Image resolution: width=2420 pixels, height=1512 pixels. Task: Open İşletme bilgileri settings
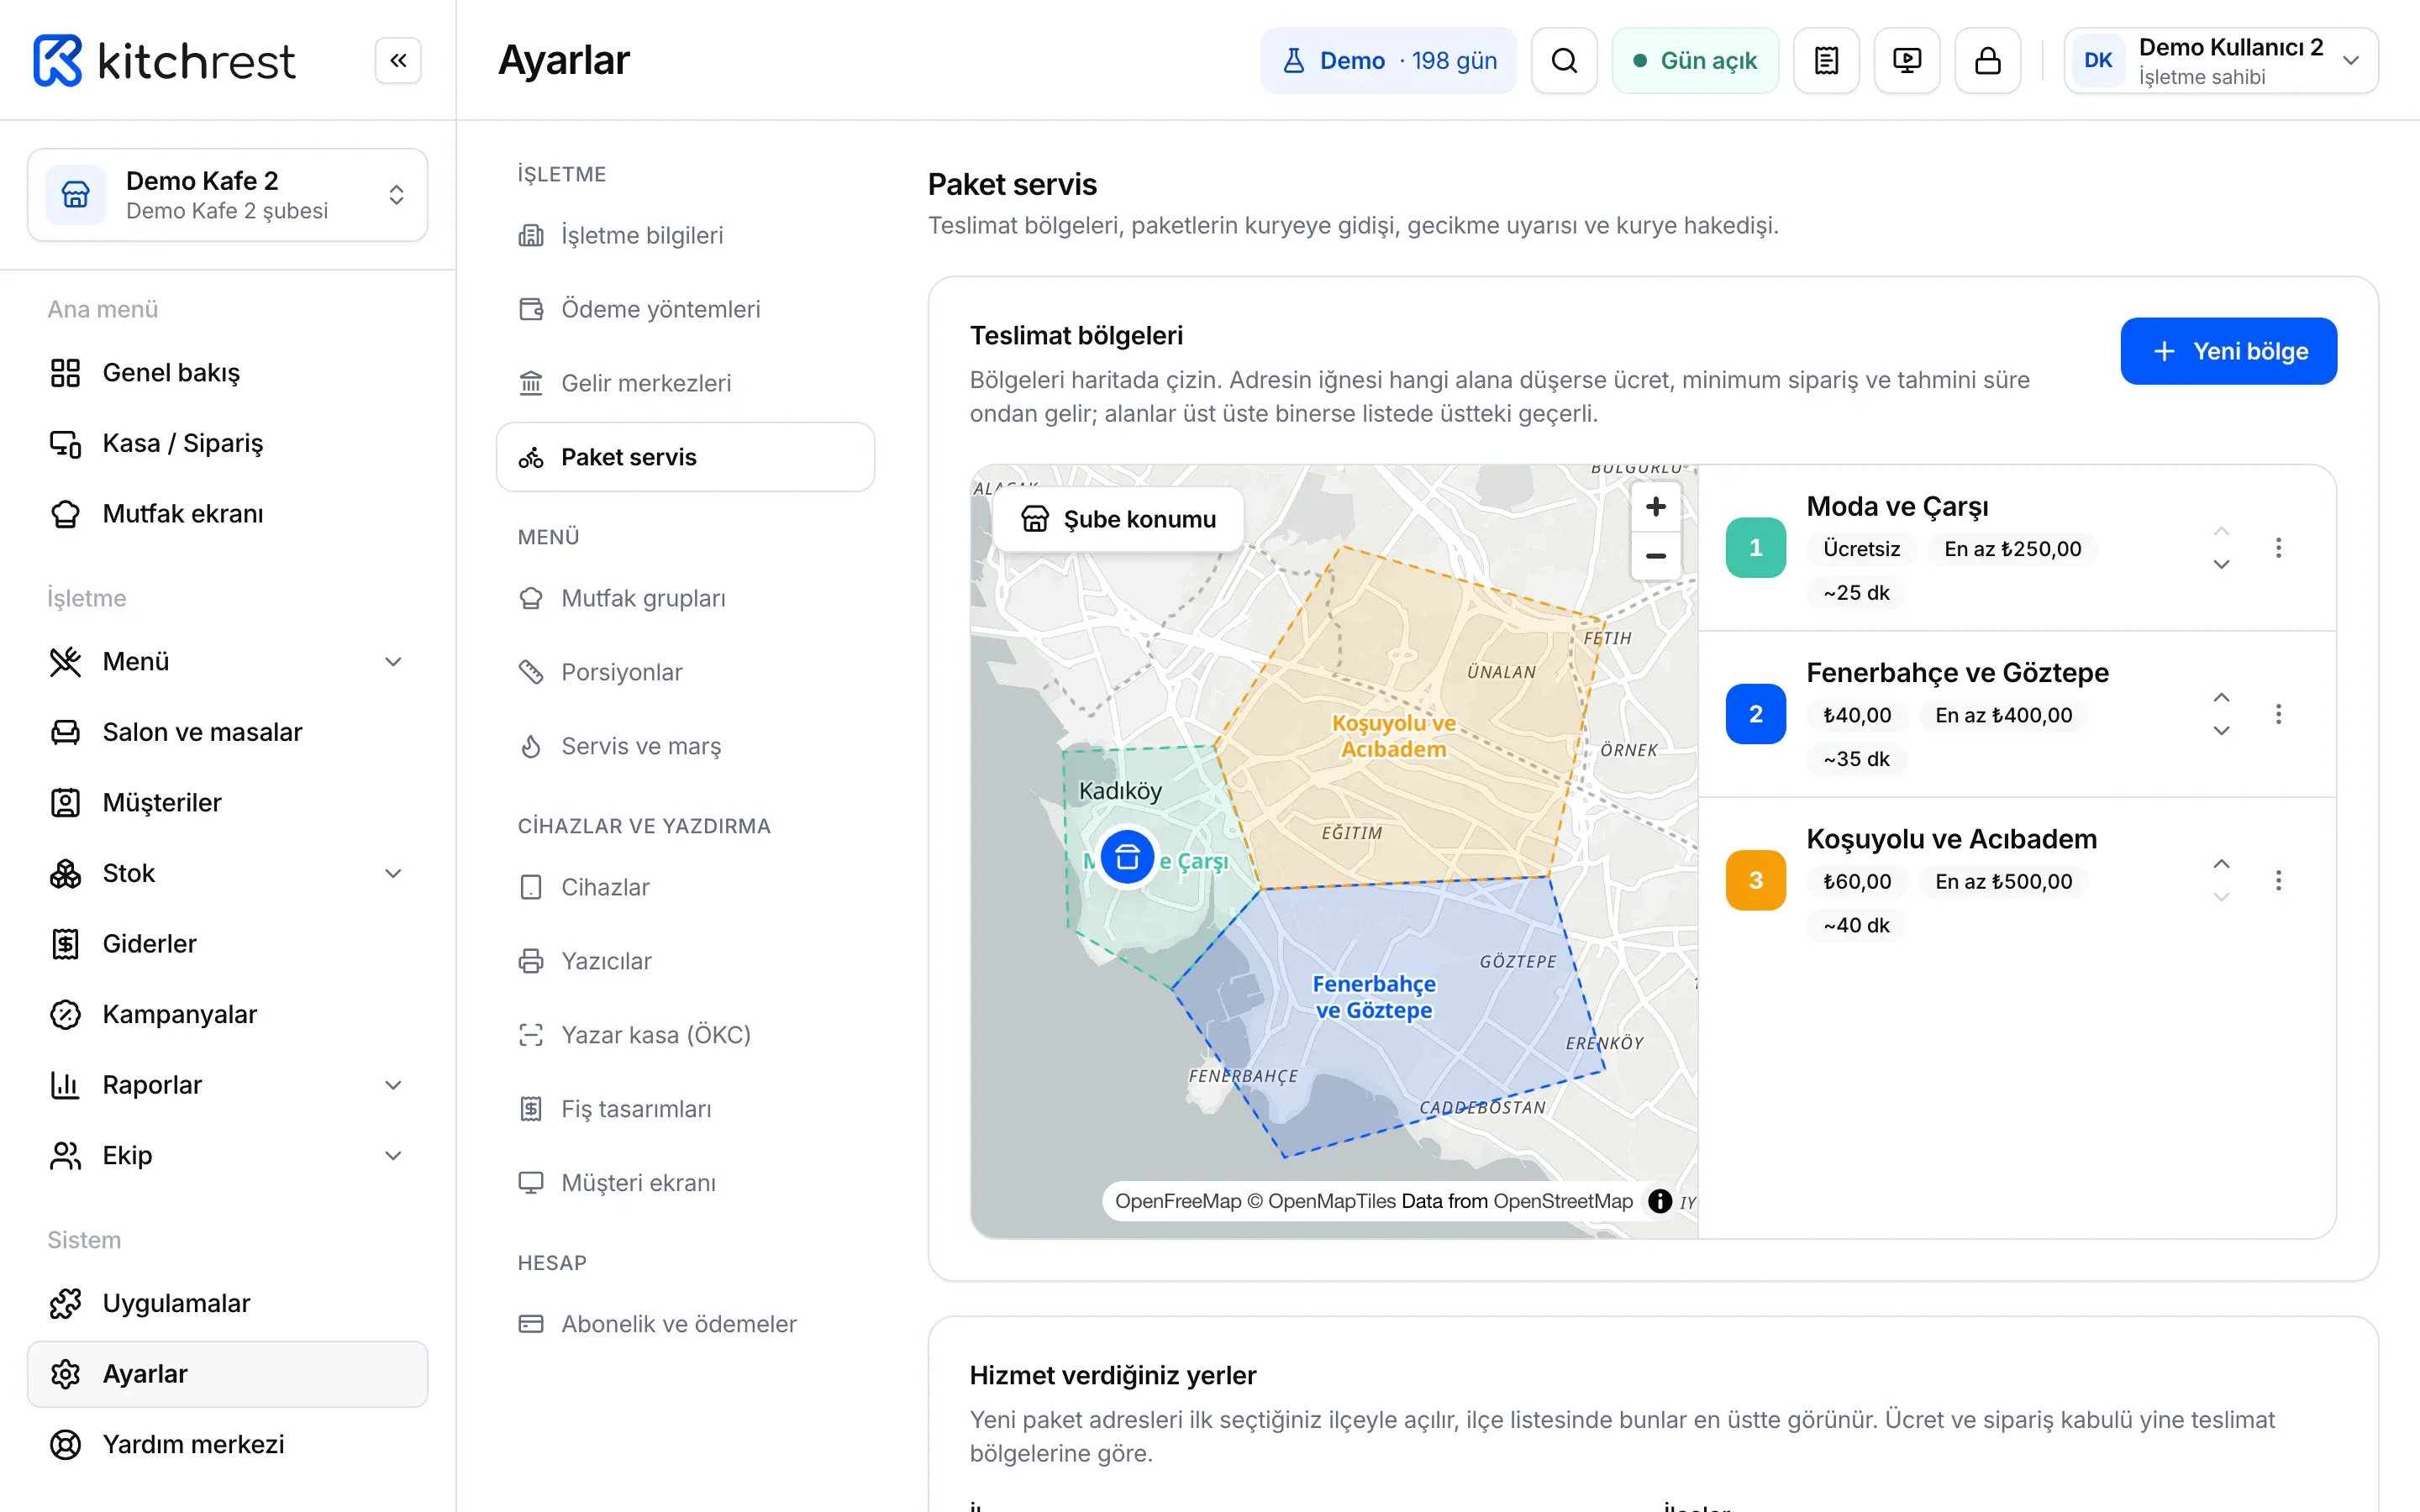point(686,236)
